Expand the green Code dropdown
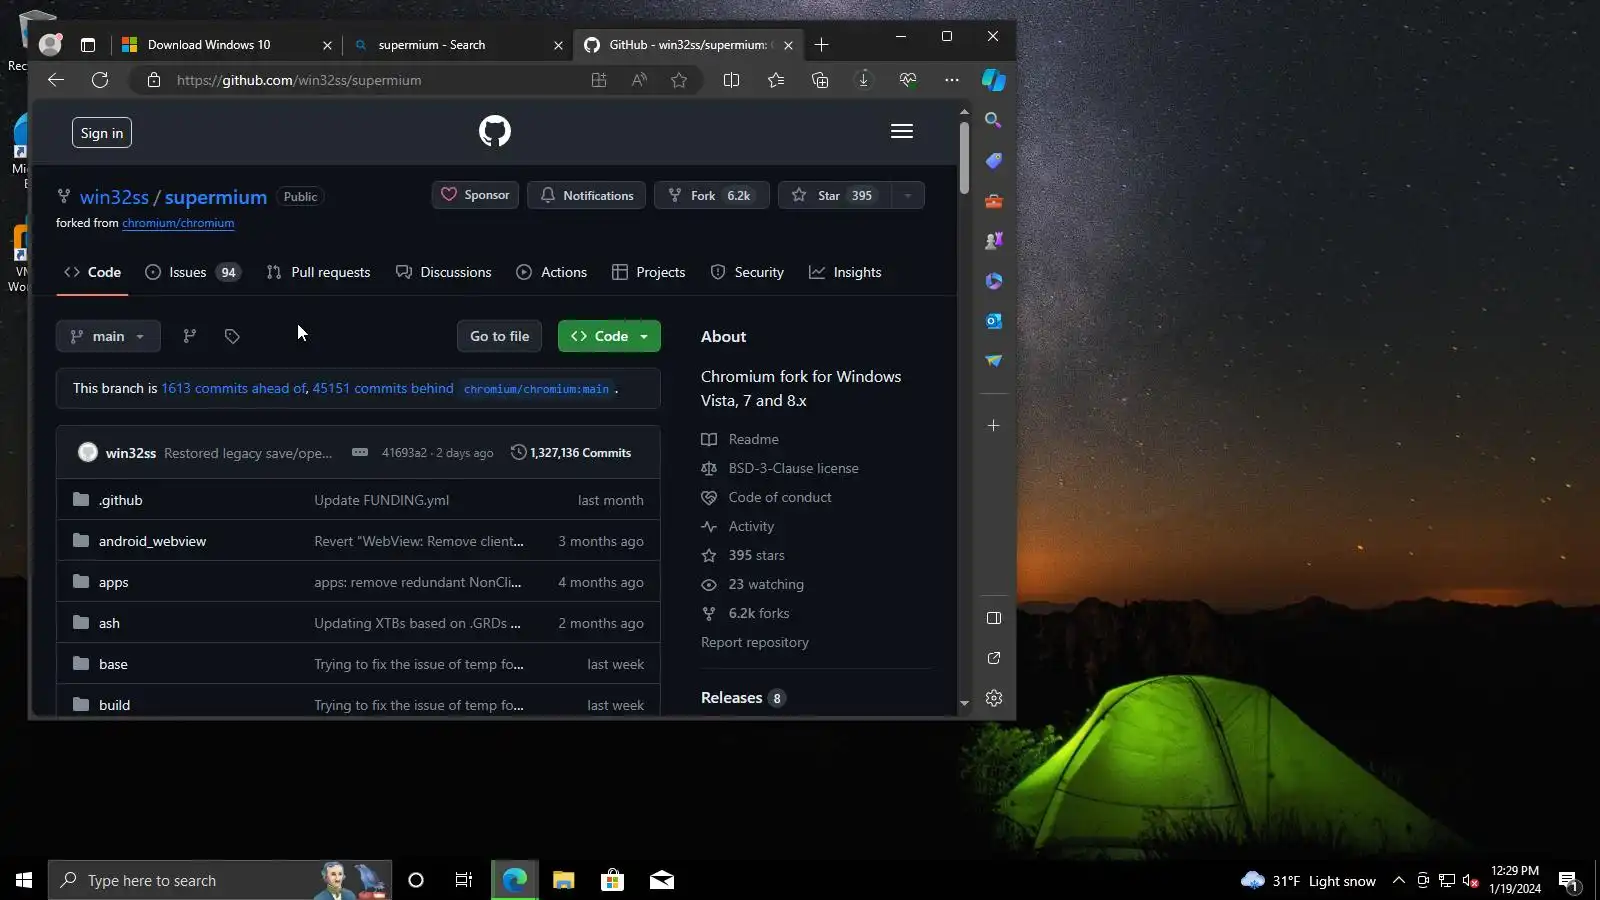 pyautogui.click(x=609, y=336)
